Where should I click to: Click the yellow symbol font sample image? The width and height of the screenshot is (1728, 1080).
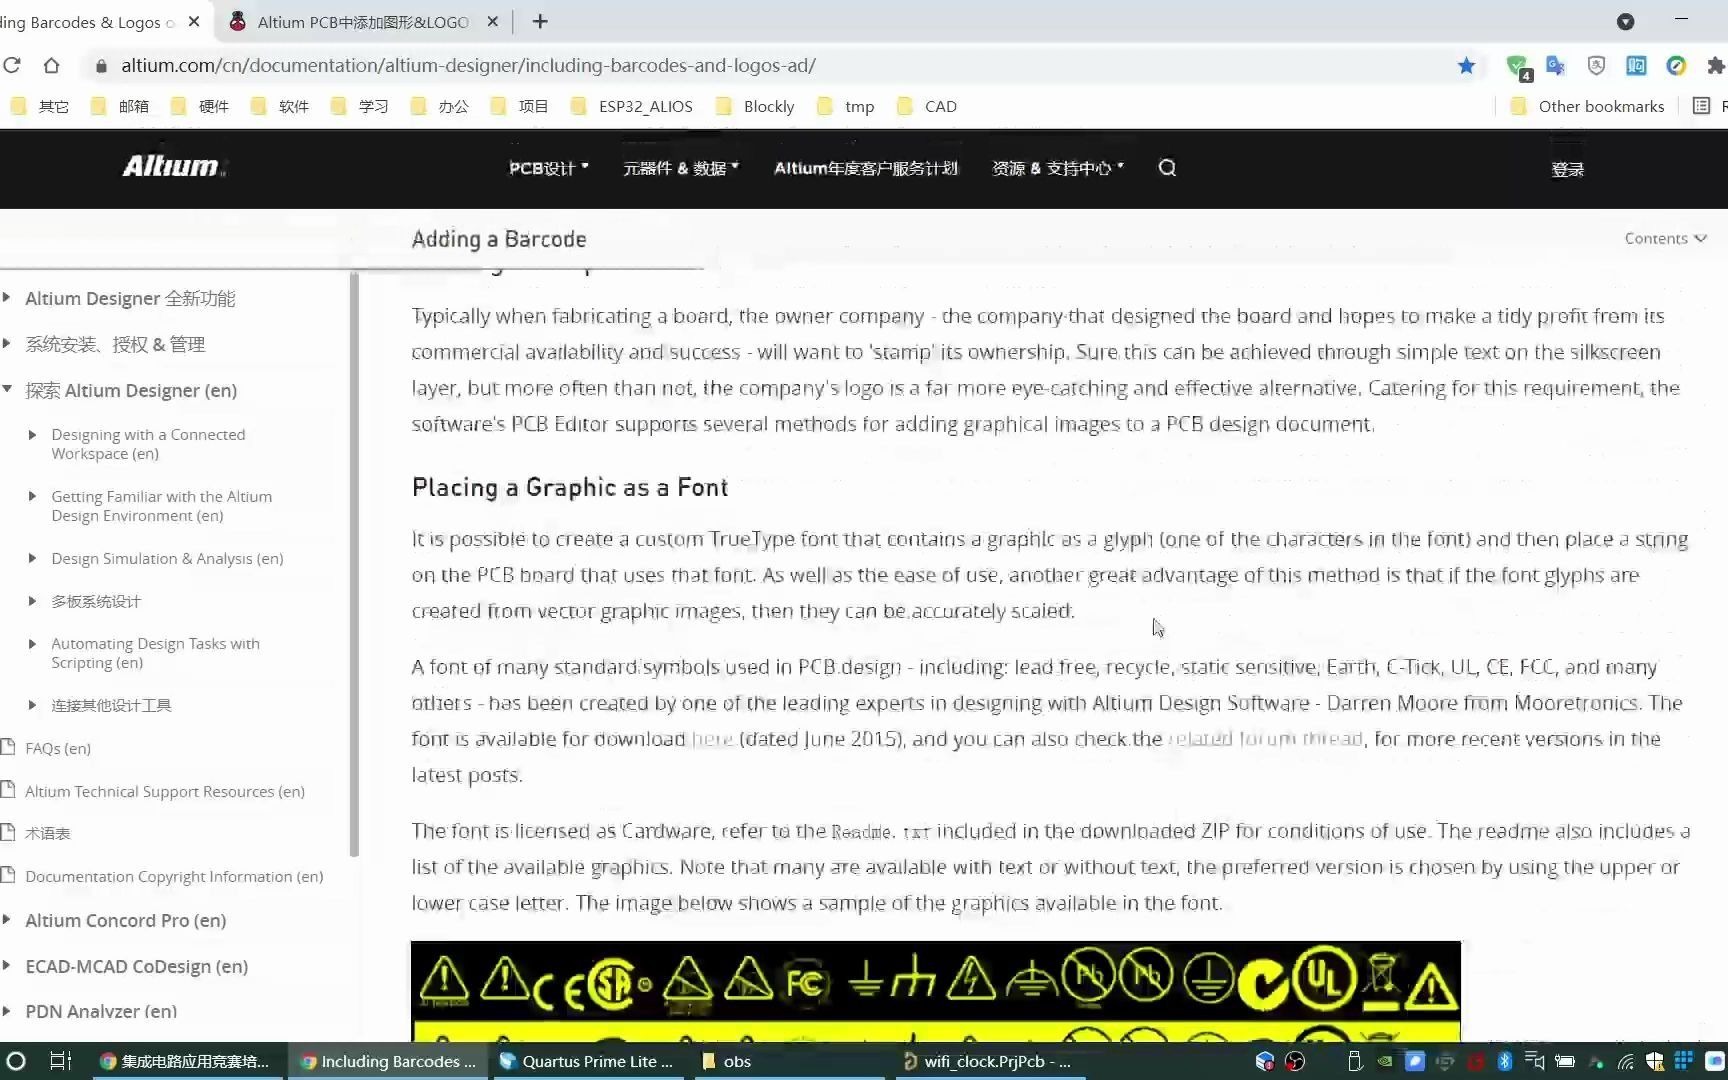[935, 990]
